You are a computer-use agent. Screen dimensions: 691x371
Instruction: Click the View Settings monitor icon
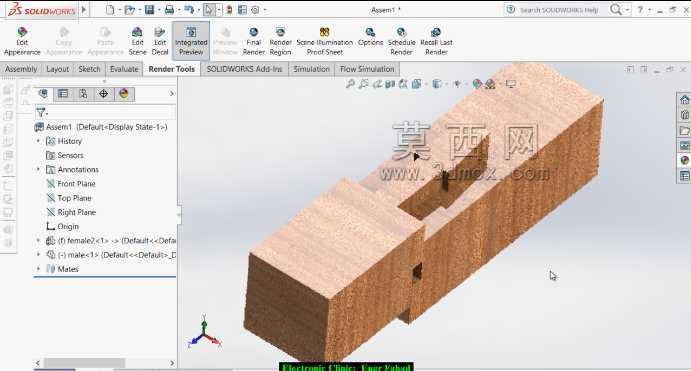pyautogui.click(x=511, y=84)
